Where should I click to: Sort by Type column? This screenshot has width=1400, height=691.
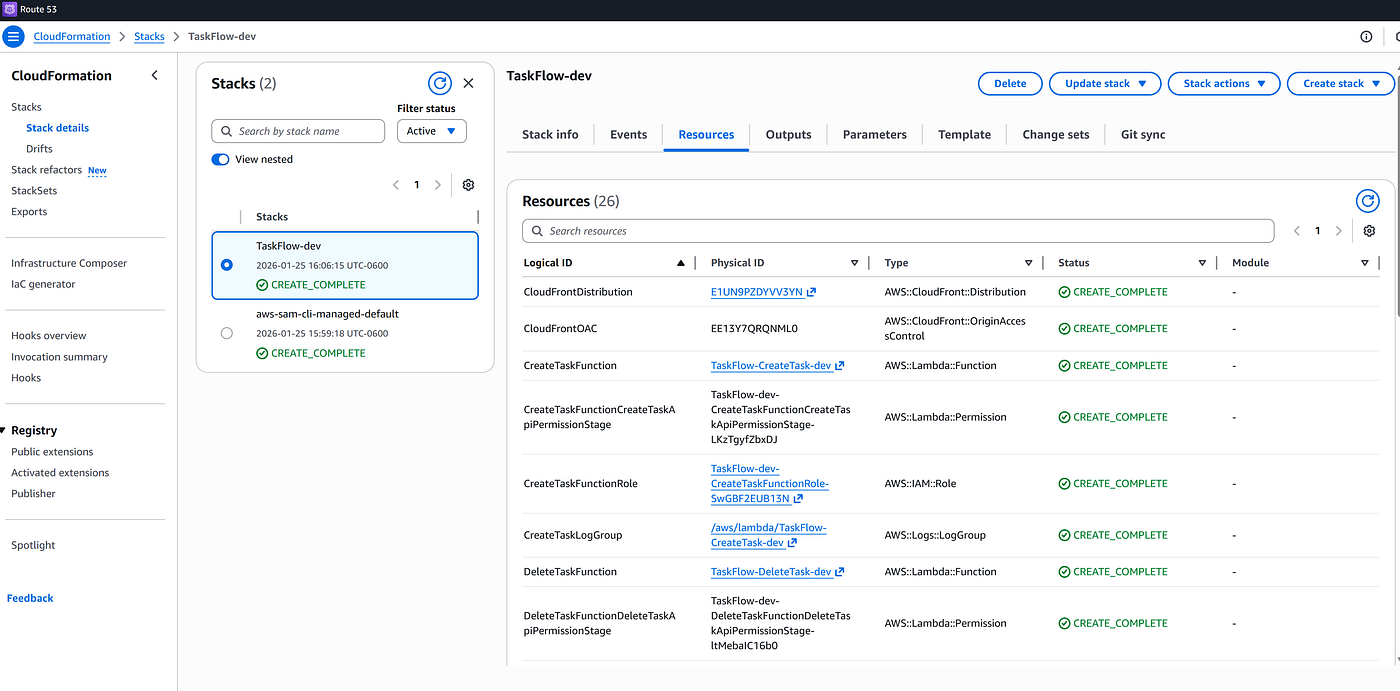point(1029,263)
